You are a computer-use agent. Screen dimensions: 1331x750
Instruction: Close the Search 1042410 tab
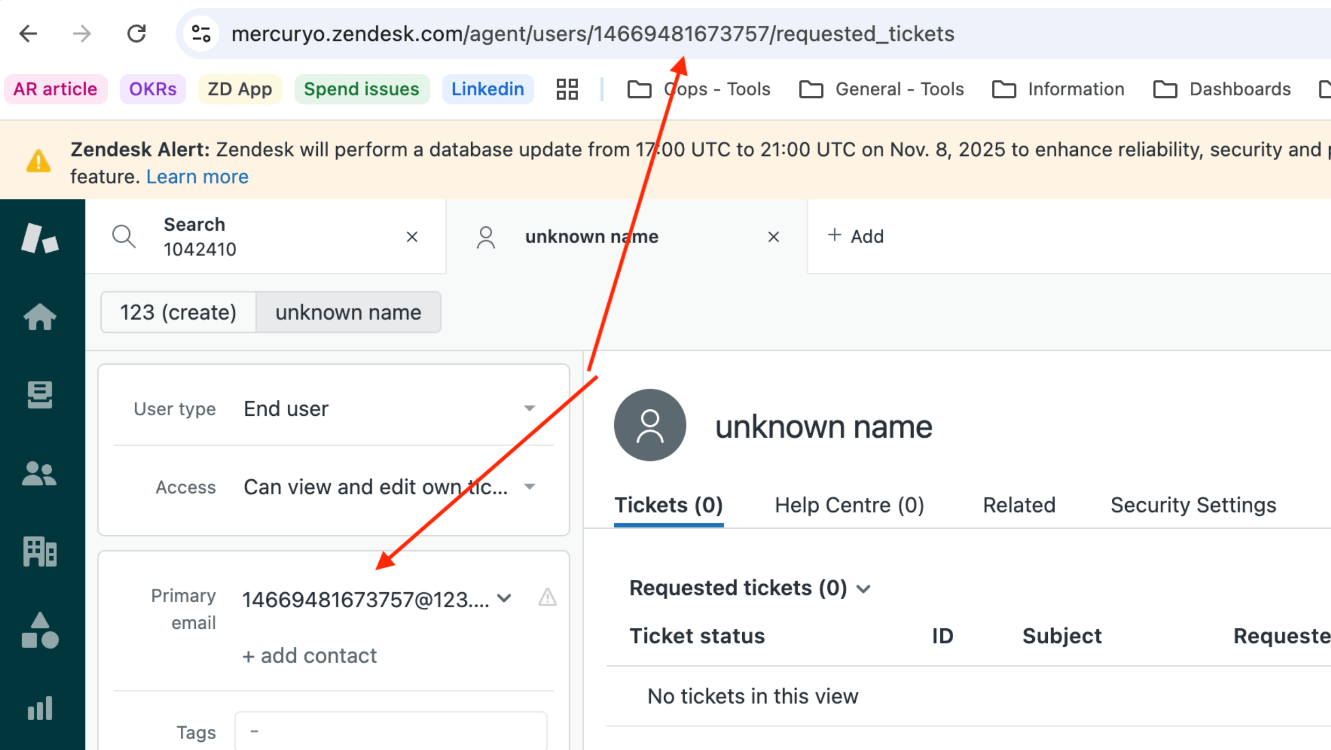point(412,237)
